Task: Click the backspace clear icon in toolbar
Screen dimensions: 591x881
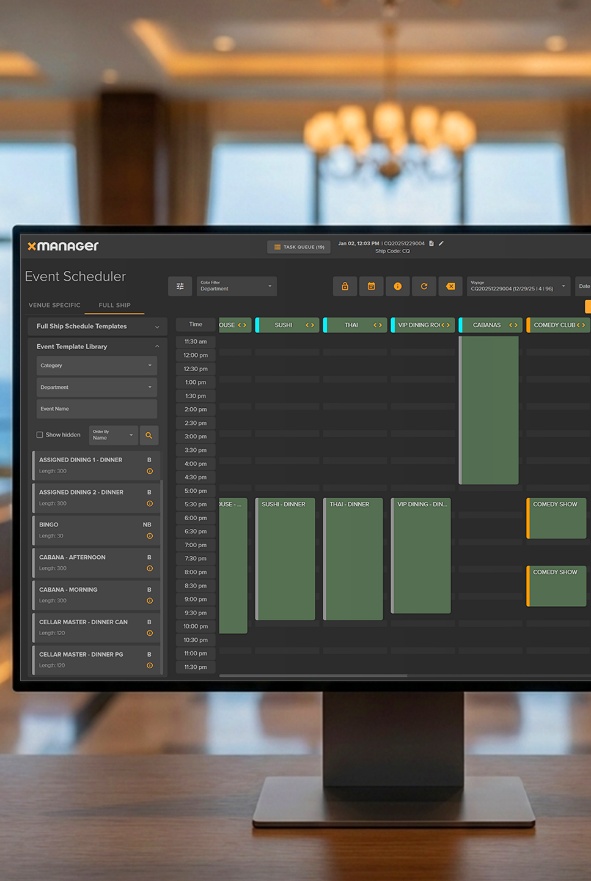Action: coord(451,286)
